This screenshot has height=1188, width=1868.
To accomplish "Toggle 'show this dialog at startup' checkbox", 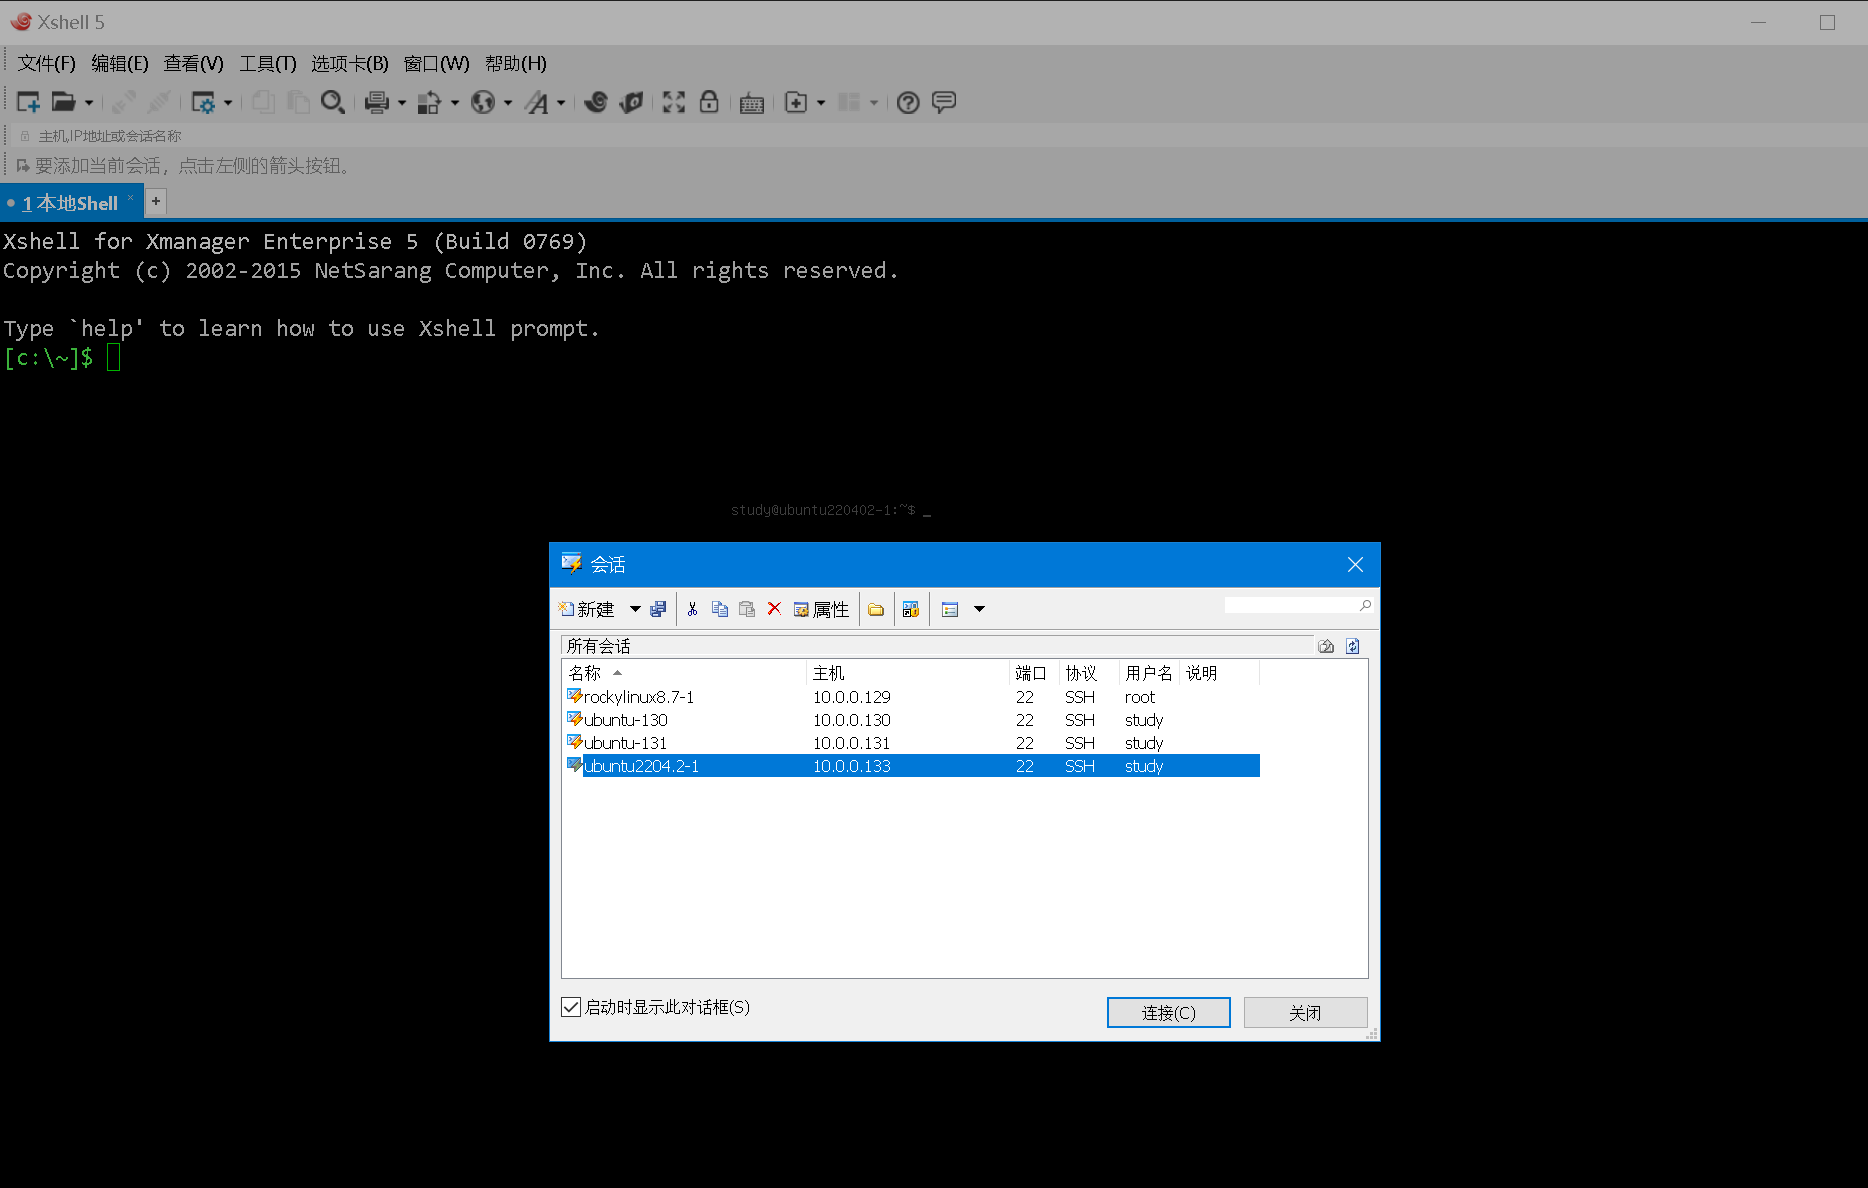I will pos(571,1007).
